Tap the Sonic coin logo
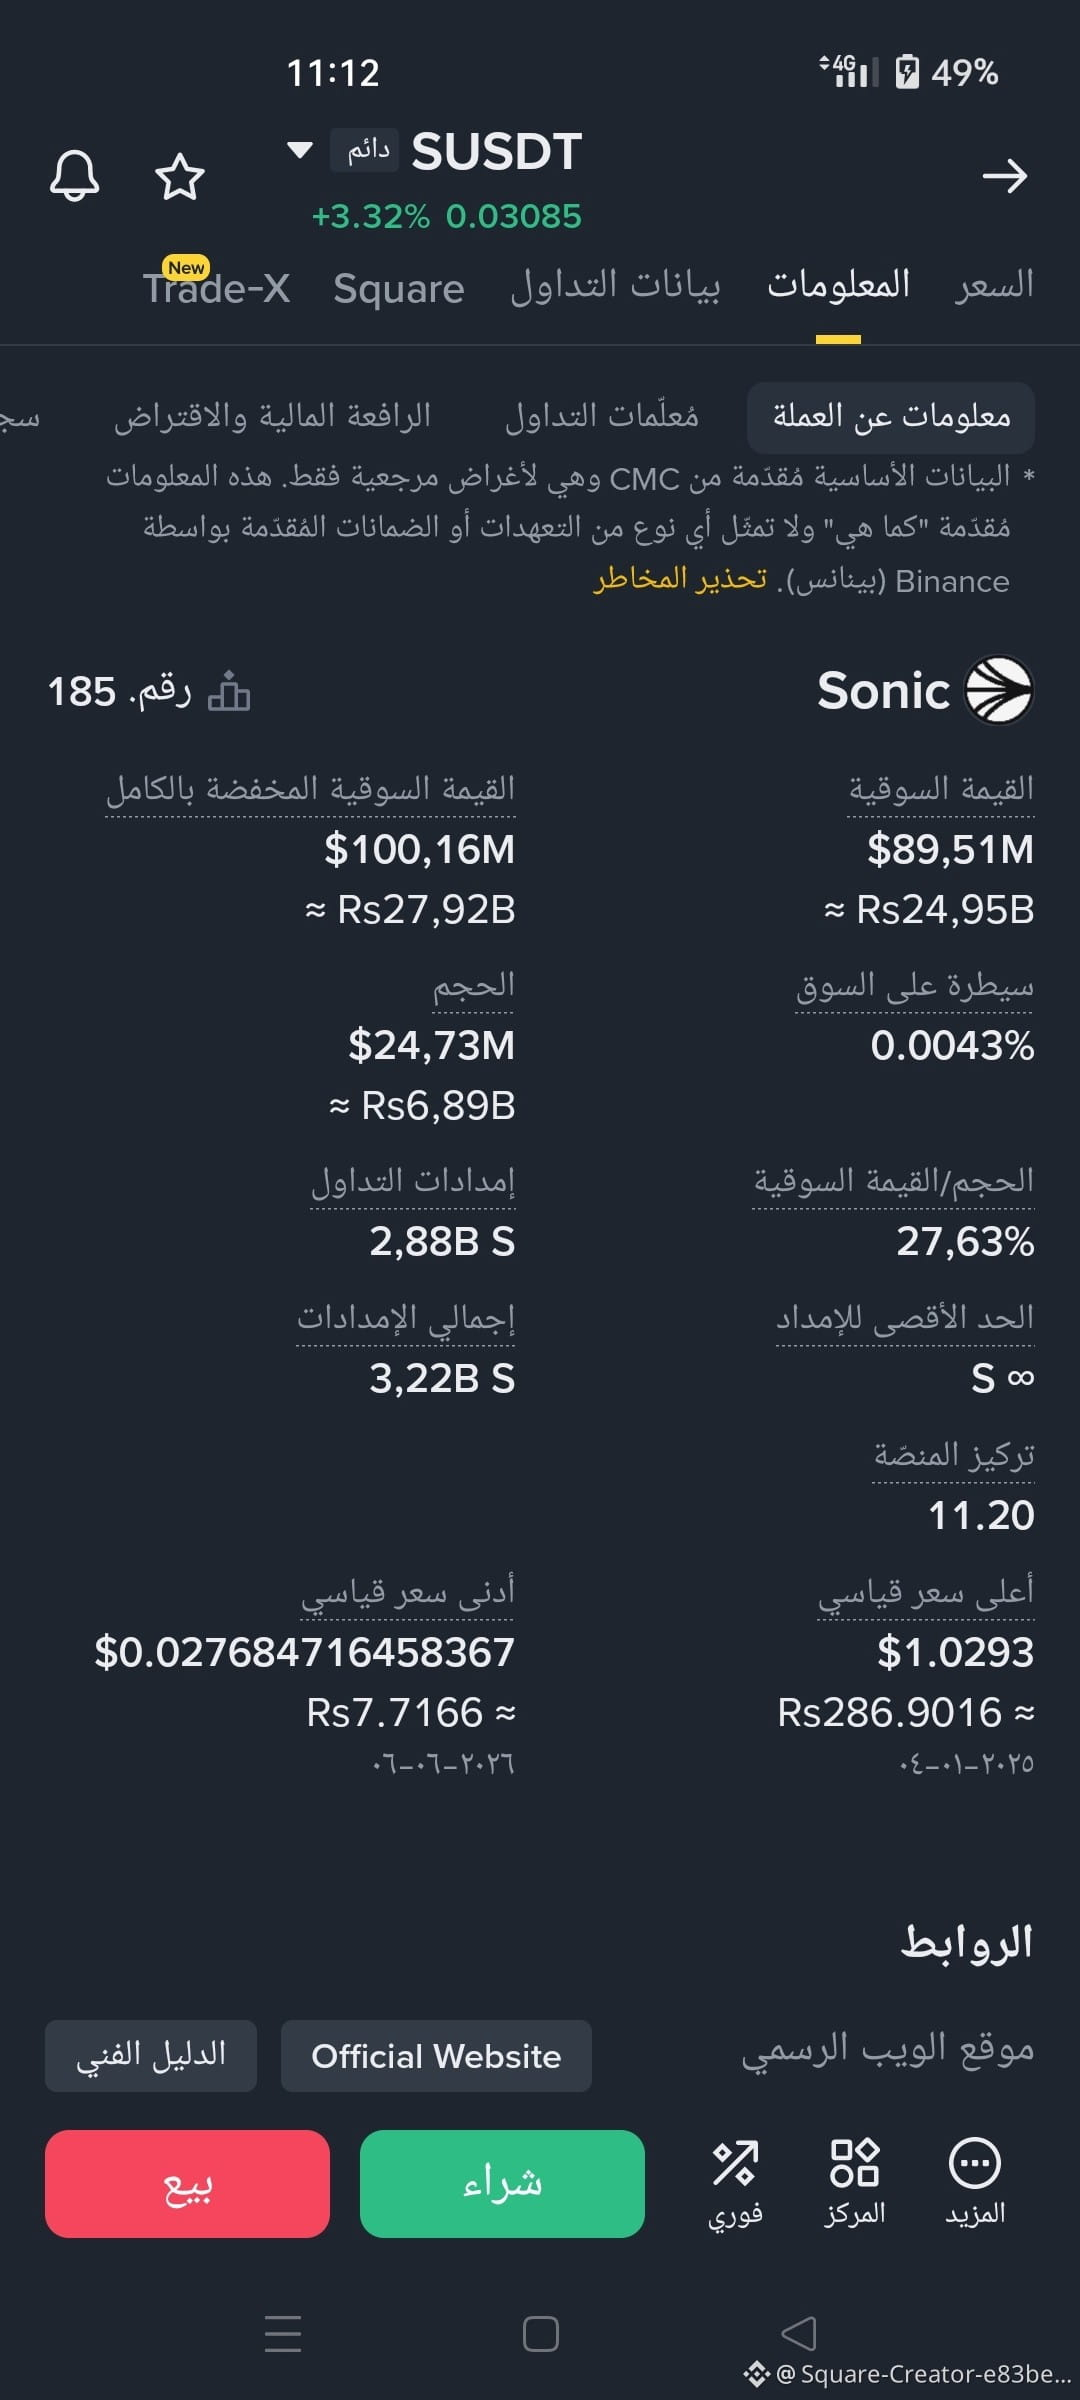 (998, 689)
